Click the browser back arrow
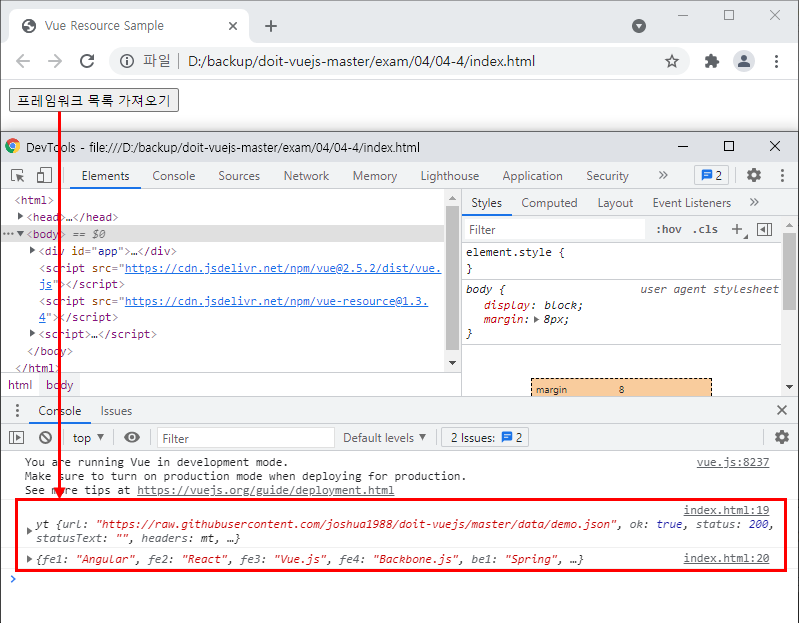 pos(23,61)
